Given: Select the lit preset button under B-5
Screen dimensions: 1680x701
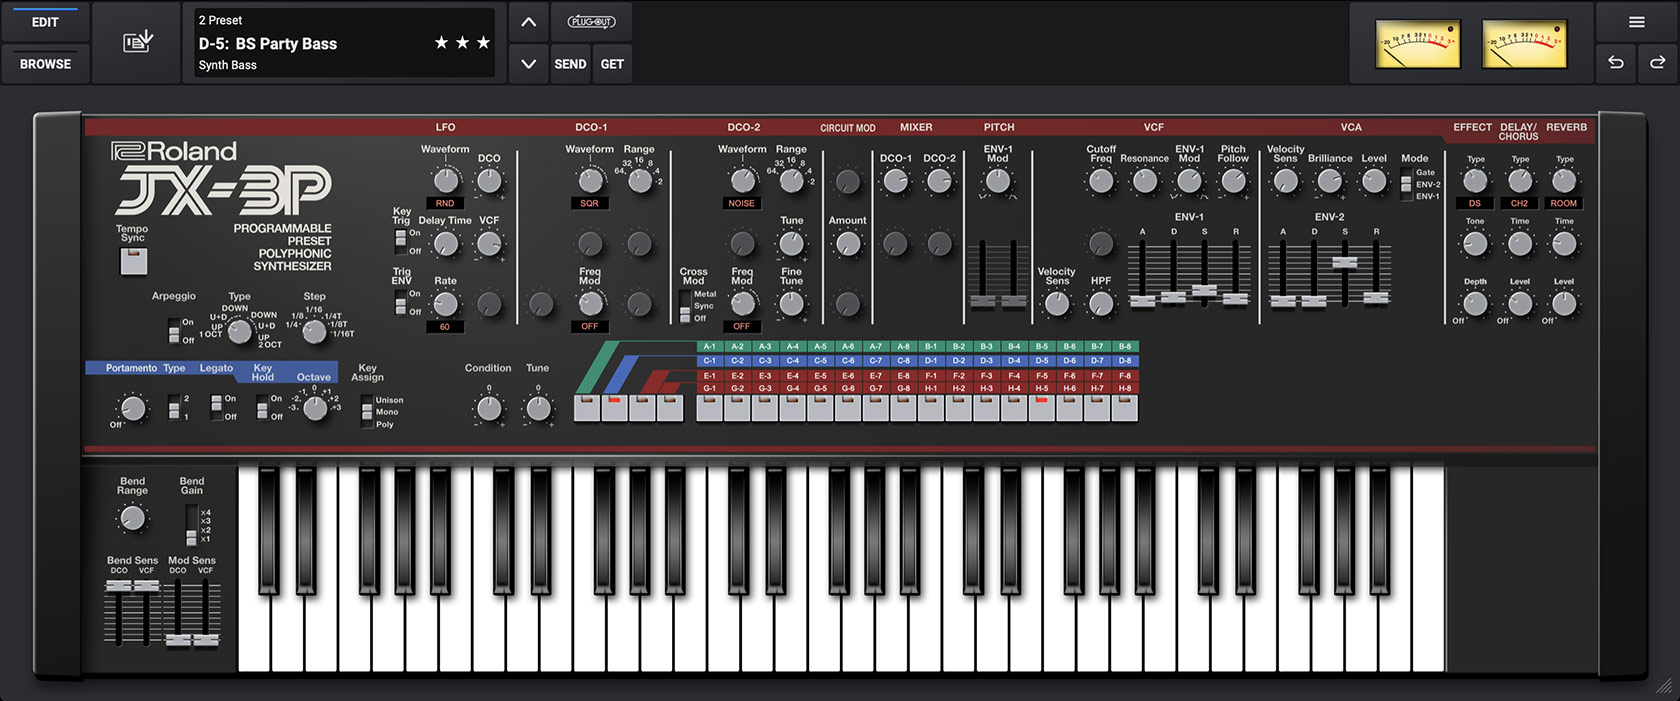Looking at the screenshot, I should pos(1042,408).
